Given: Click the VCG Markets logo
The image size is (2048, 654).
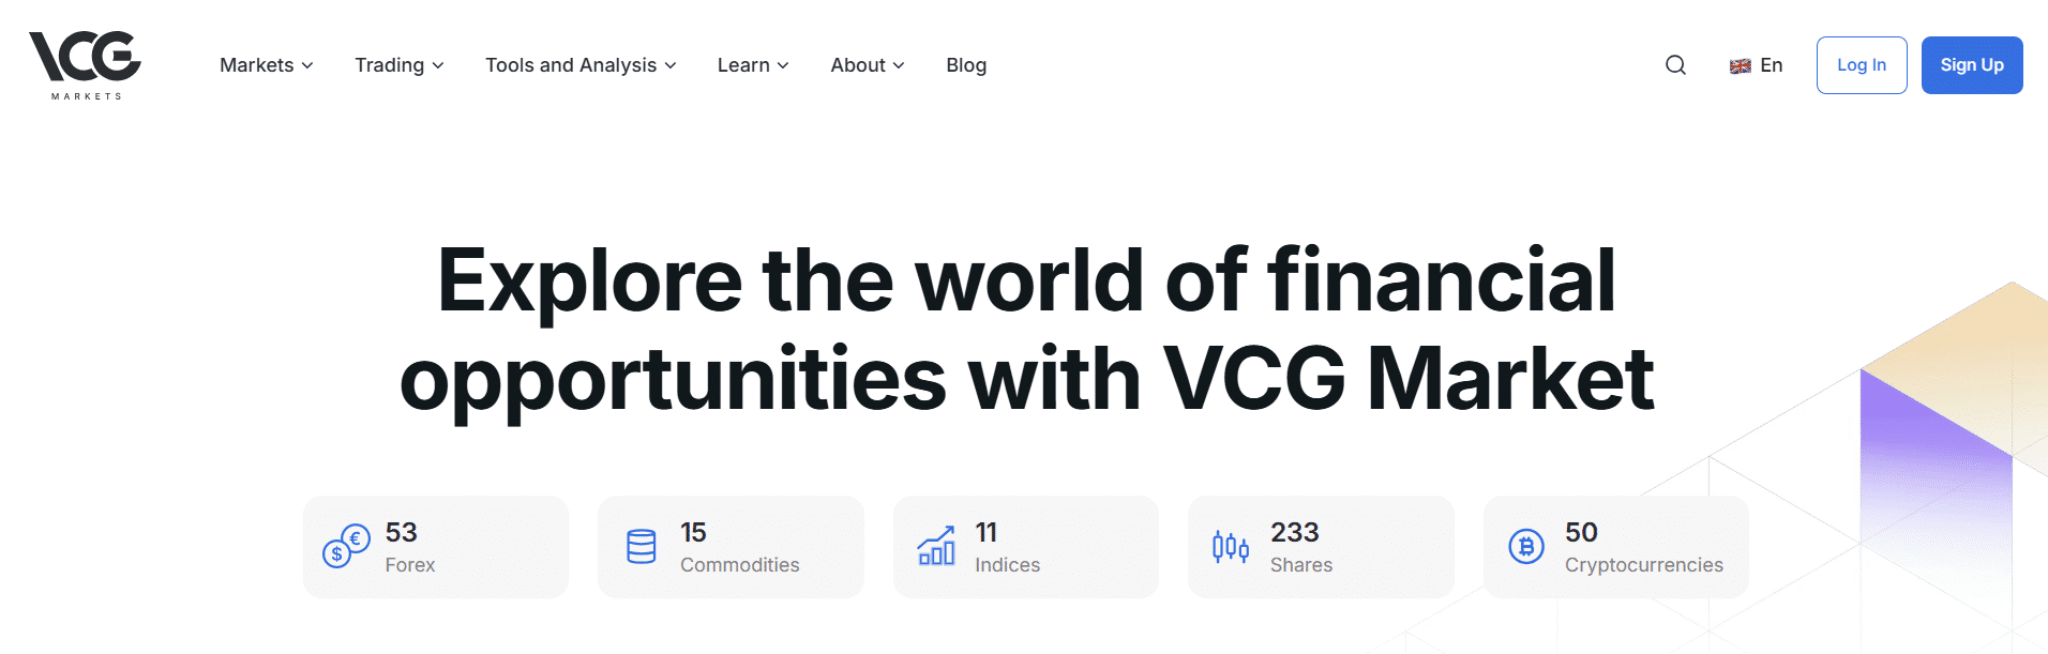Looking at the screenshot, I should click(88, 65).
